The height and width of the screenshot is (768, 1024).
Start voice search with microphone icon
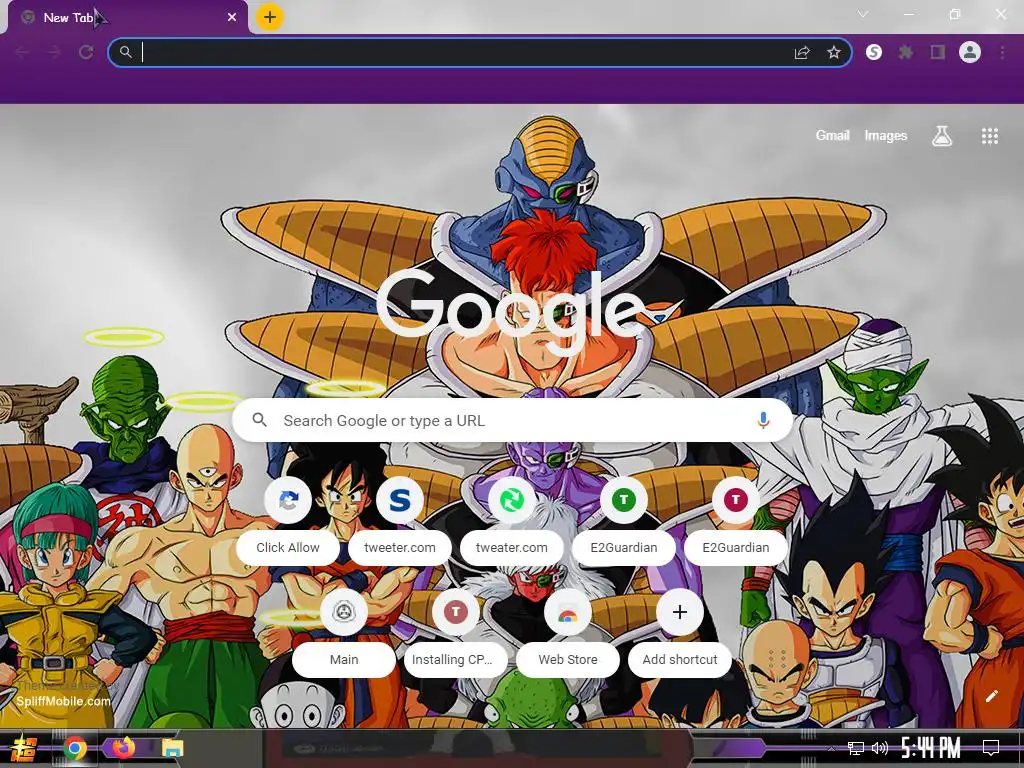763,421
